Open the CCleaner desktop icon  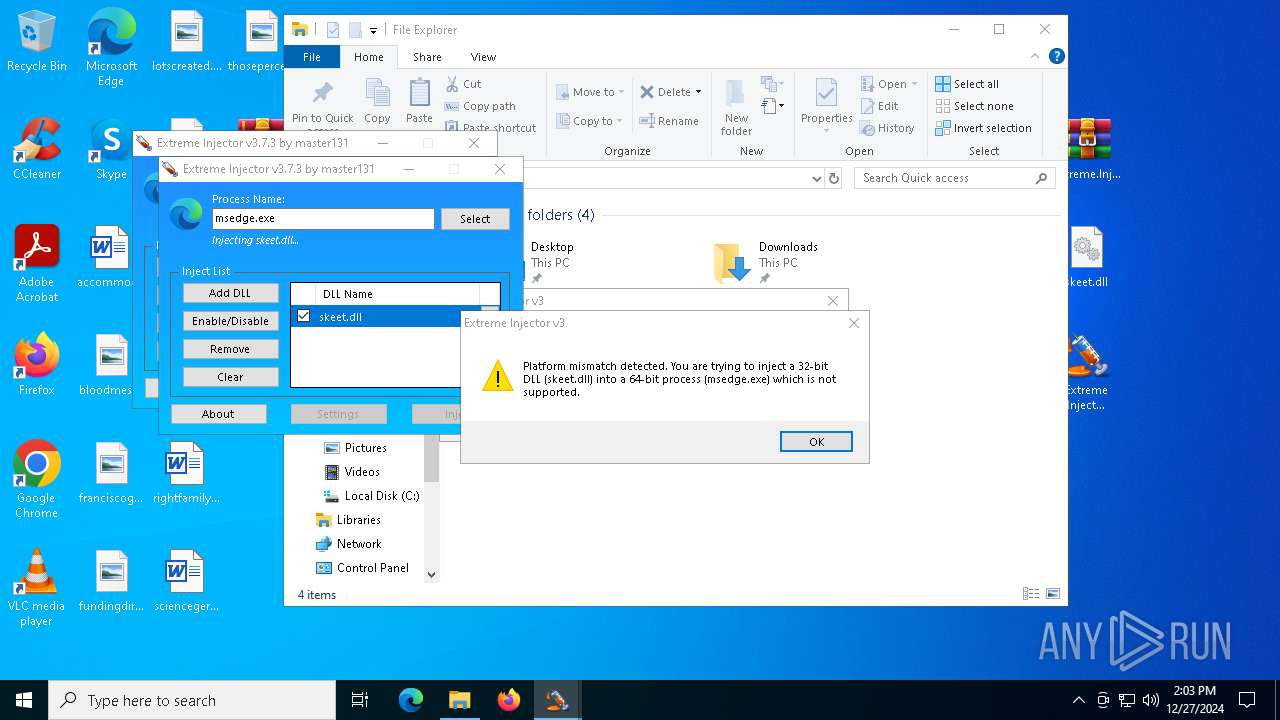point(37,149)
